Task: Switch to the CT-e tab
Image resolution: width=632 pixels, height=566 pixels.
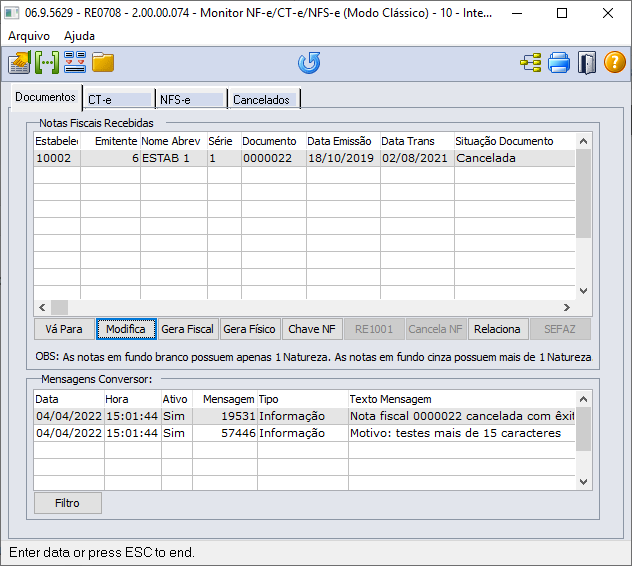Action: pyautogui.click(x=119, y=99)
